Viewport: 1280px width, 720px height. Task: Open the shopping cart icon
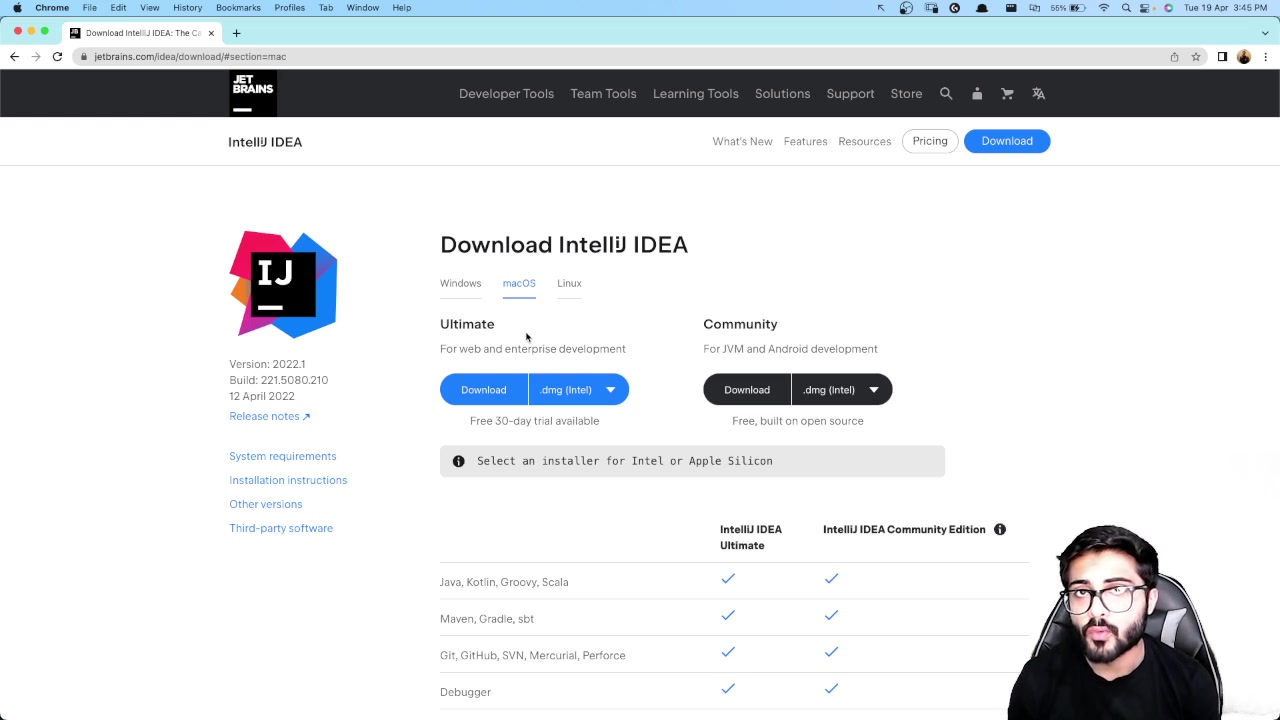[x=1007, y=94]
